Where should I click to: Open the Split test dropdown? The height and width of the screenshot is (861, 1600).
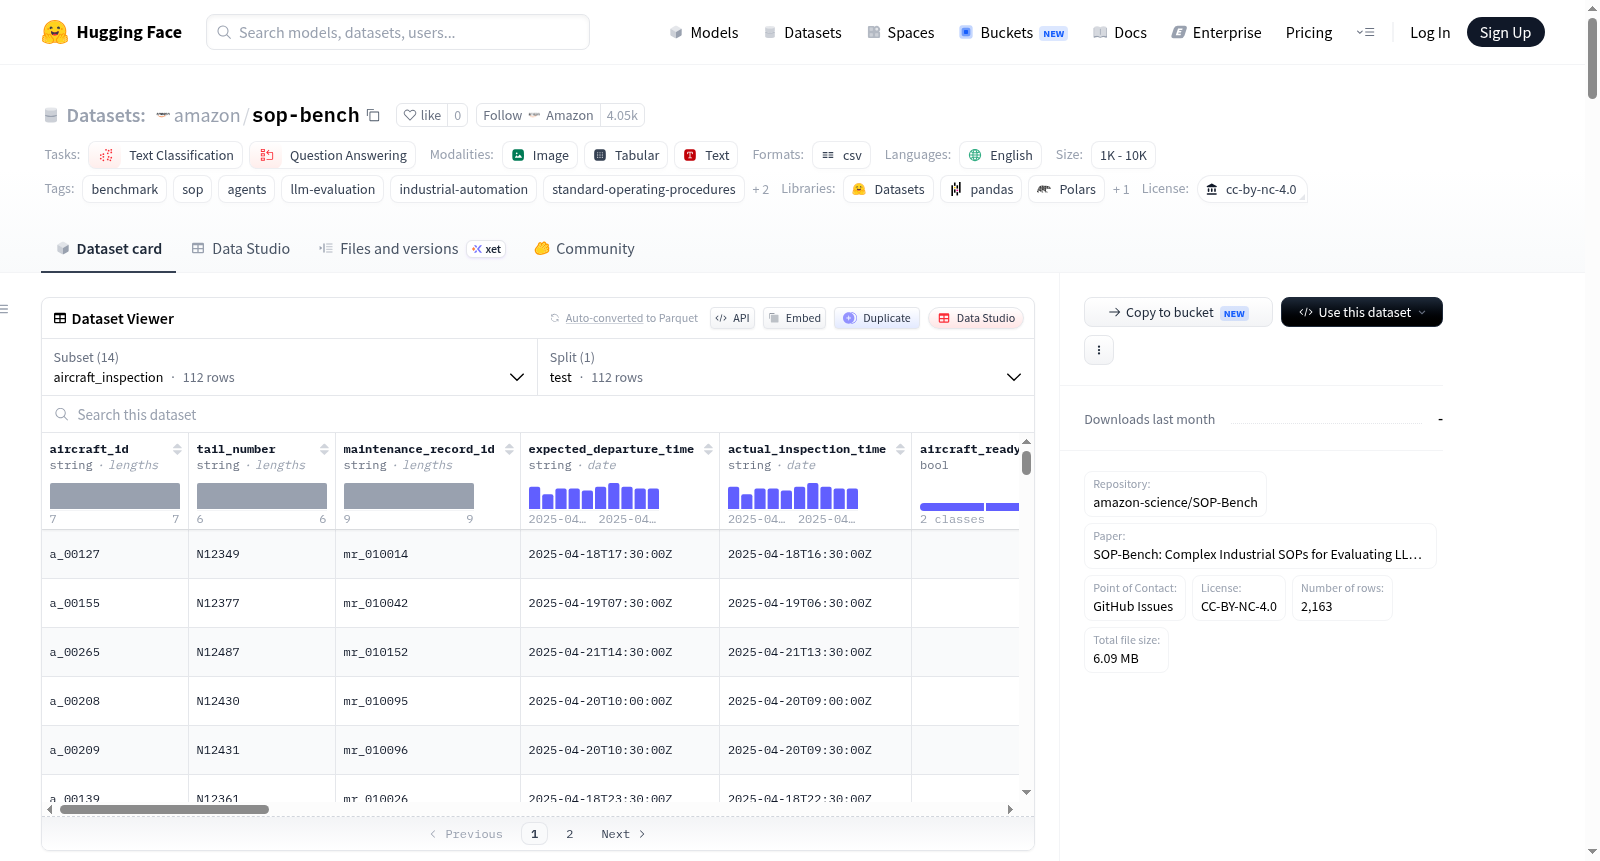click(x=785, y=367)
